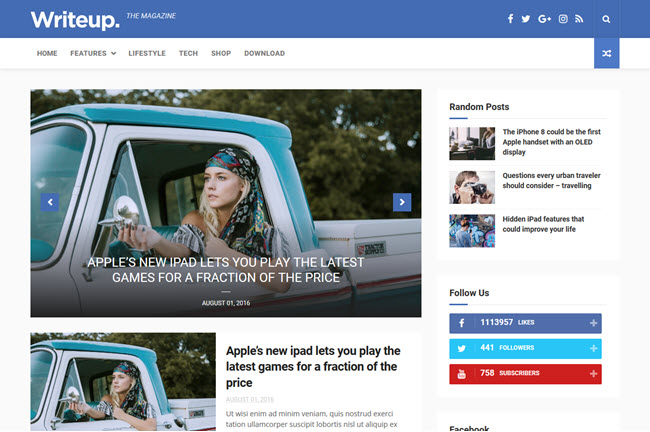650x432 pixels.
Task: Click the YouTube icon in the subscribers bar
Action: (461, 374)
